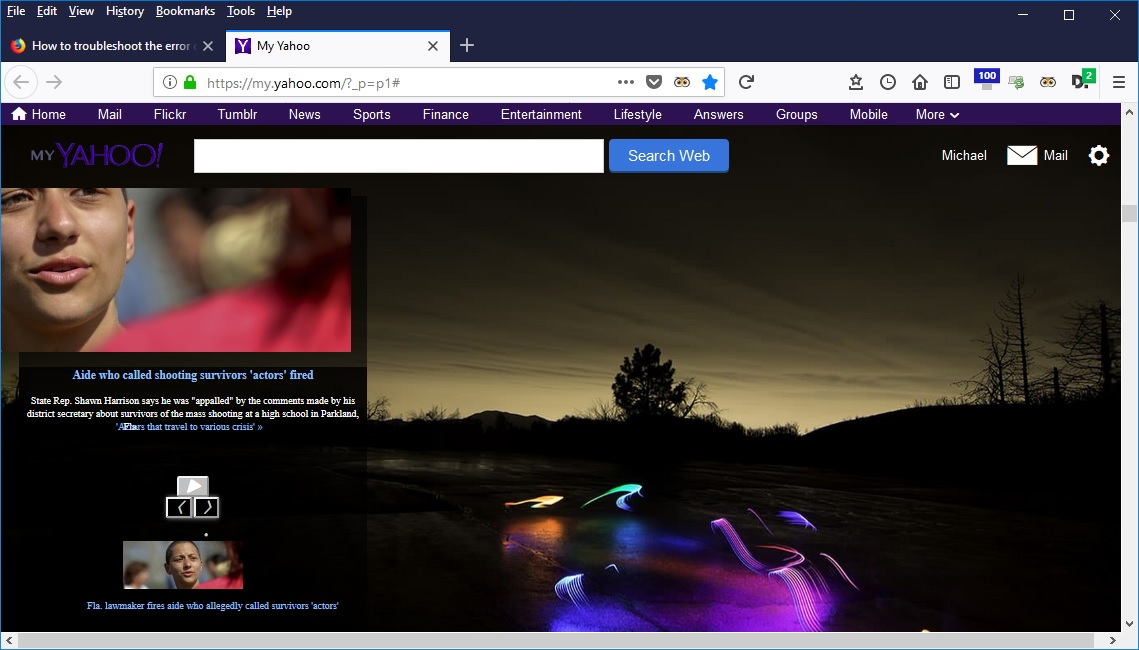Open Yahoo settings gear icon
The height and width of the screenshot is (650, 1139).
pos(1099,155)
